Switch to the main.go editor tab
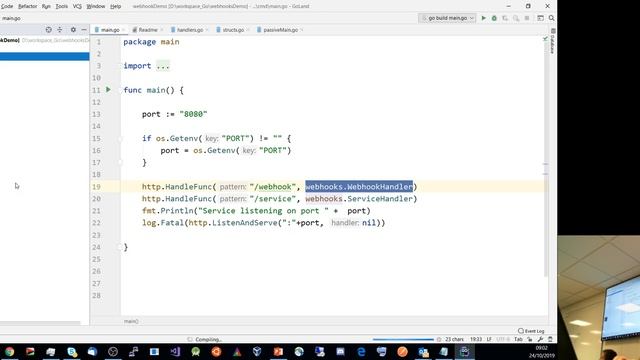This screenshot has height=360, width=640. point(109,30)
